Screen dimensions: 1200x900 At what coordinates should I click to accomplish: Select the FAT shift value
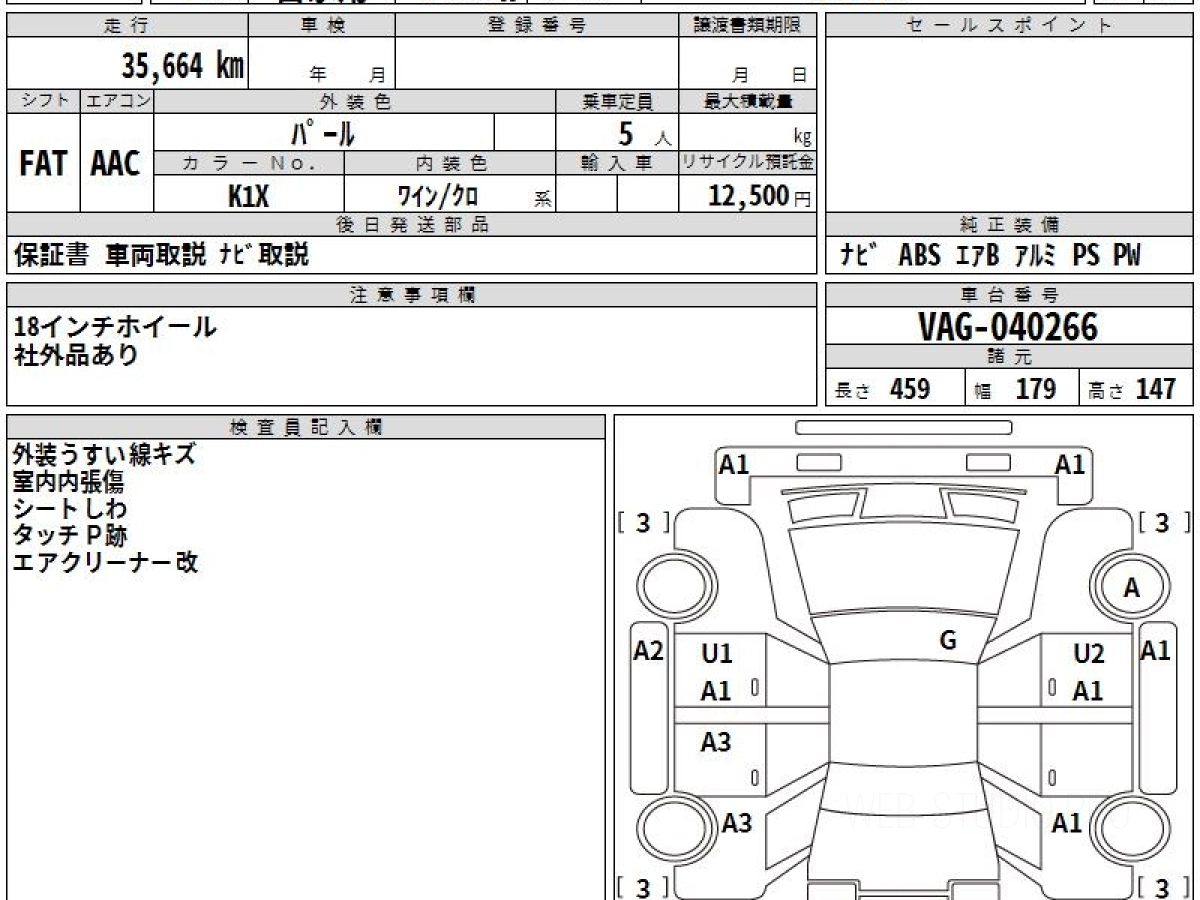pos(44,163)
